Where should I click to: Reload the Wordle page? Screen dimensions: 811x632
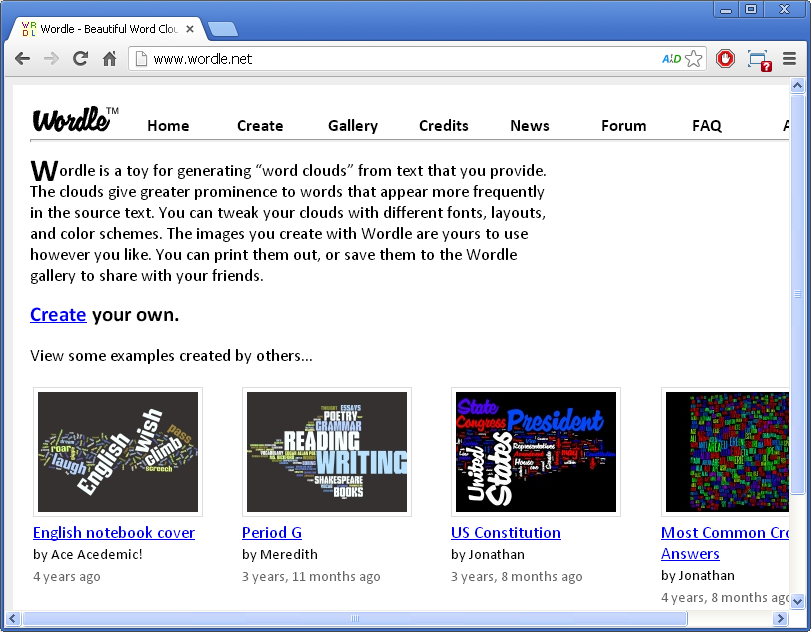point(80,58)
